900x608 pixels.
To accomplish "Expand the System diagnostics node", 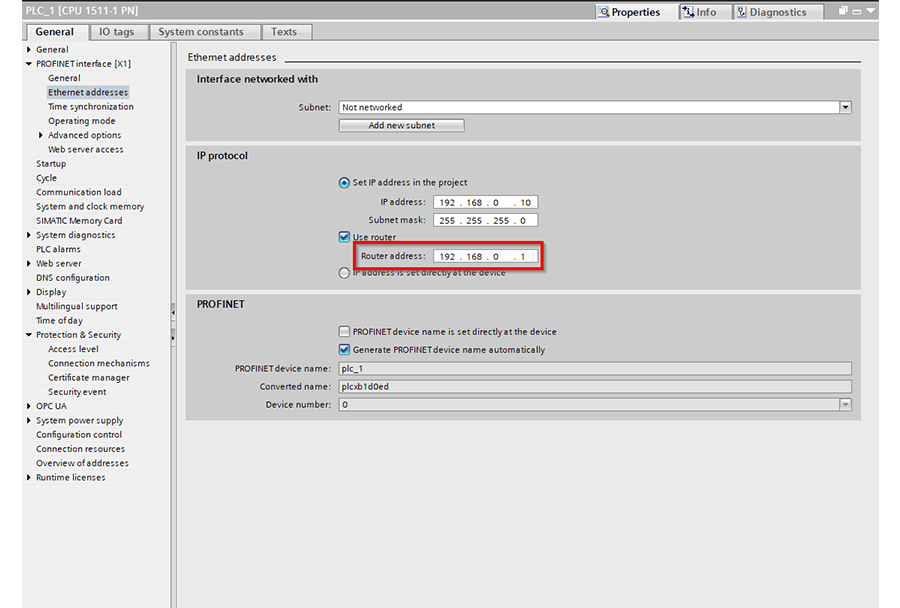I will [29, 235].
